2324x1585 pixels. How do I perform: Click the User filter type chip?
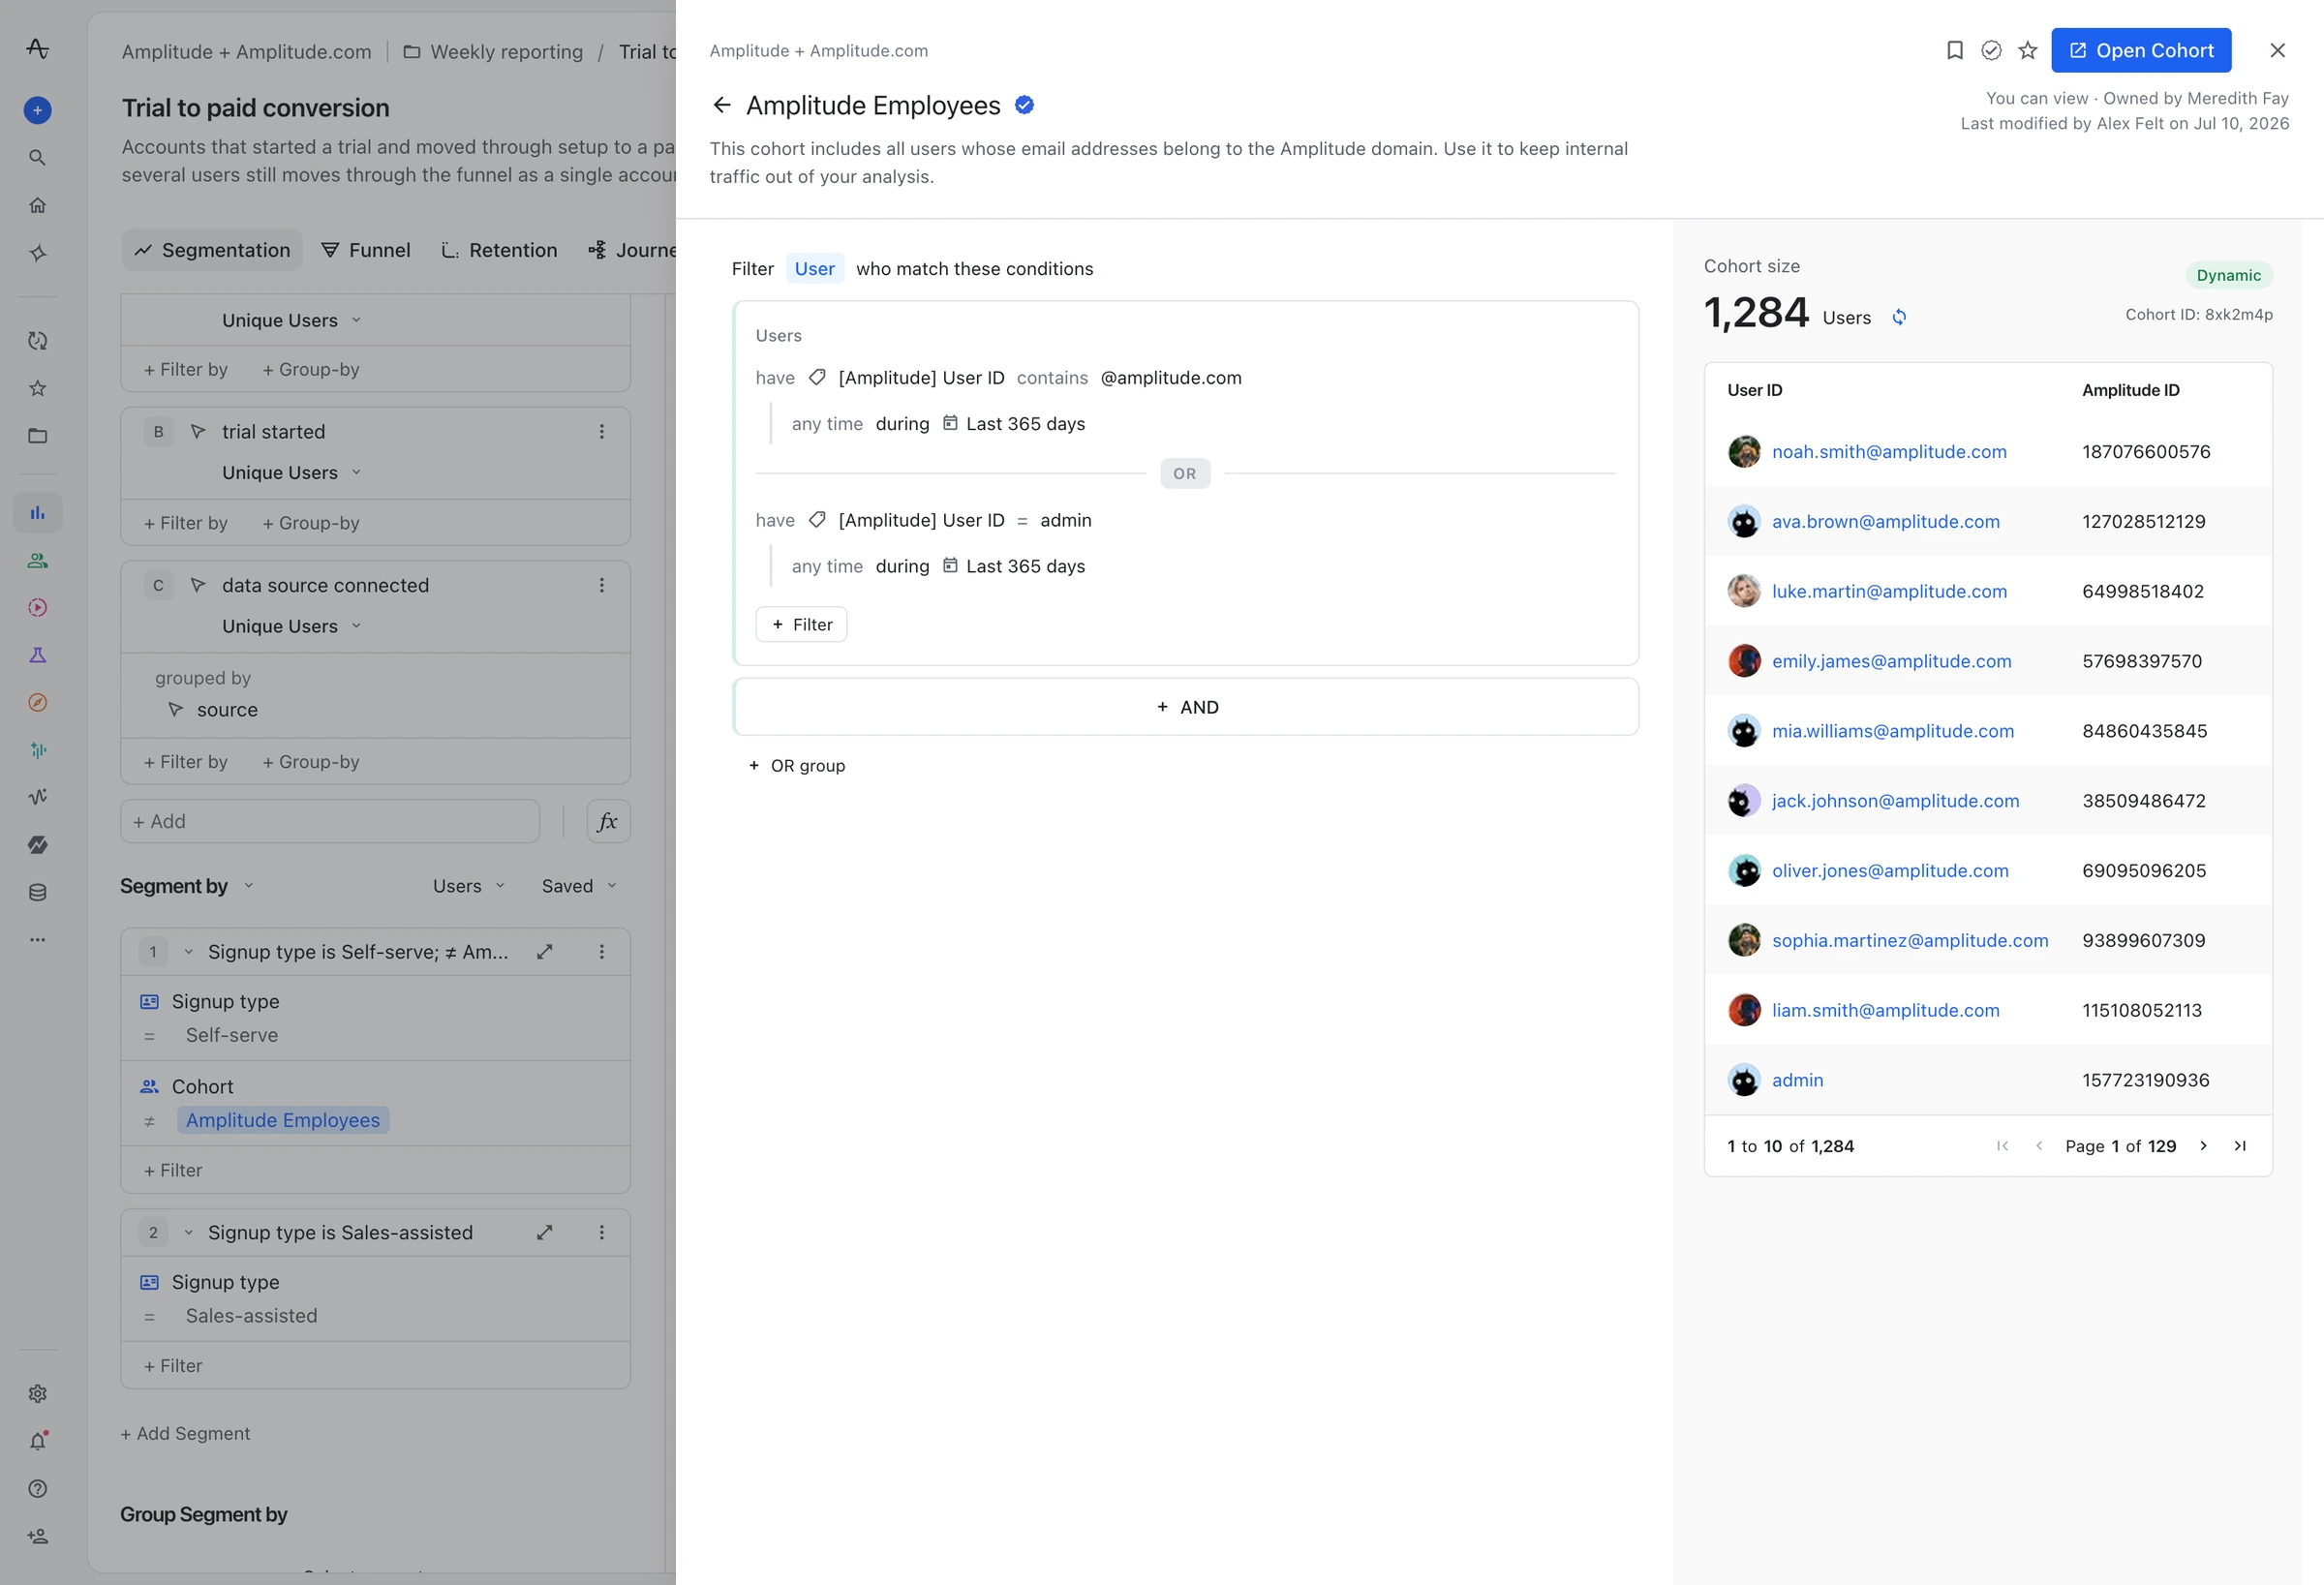814,268
